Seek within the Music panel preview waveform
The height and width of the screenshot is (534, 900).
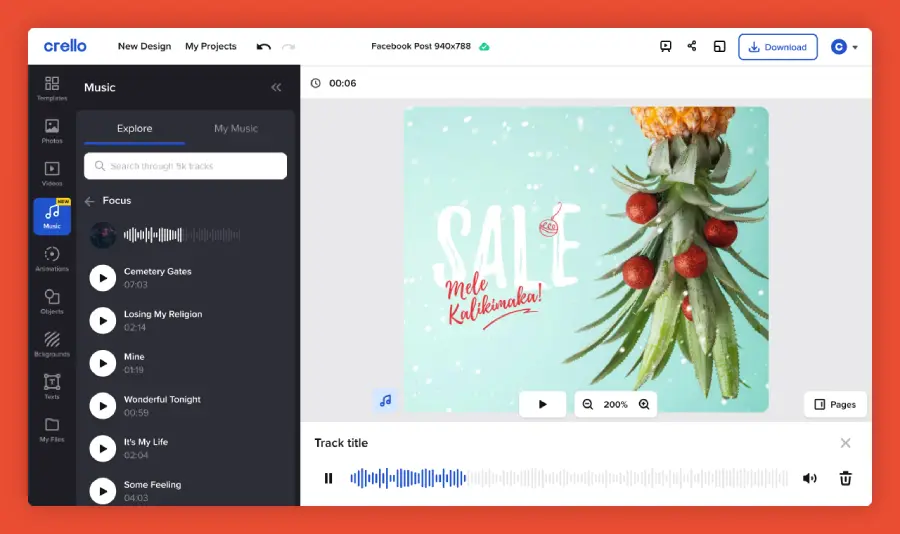[182, 235]
